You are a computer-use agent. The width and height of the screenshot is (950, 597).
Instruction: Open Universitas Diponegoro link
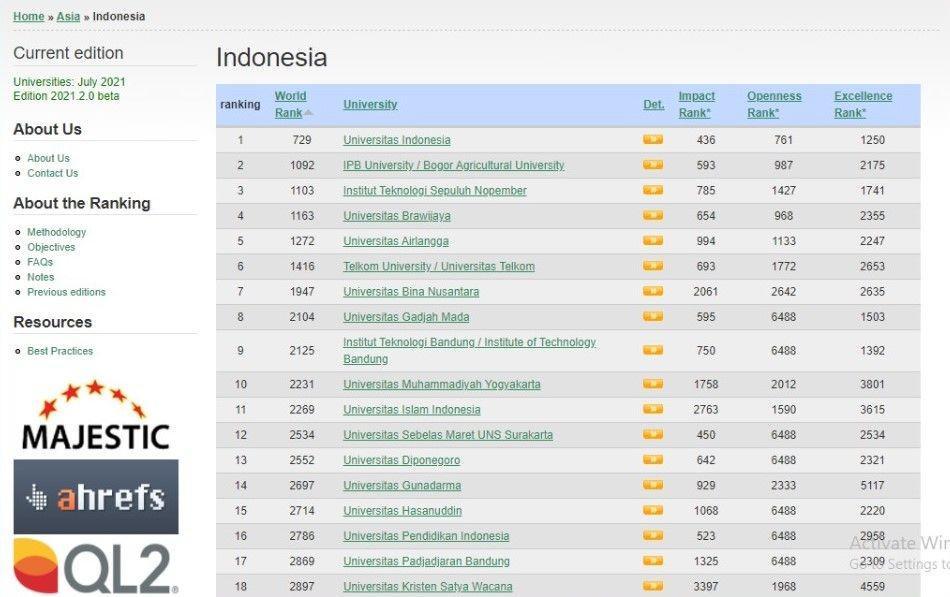pos(401,460)
